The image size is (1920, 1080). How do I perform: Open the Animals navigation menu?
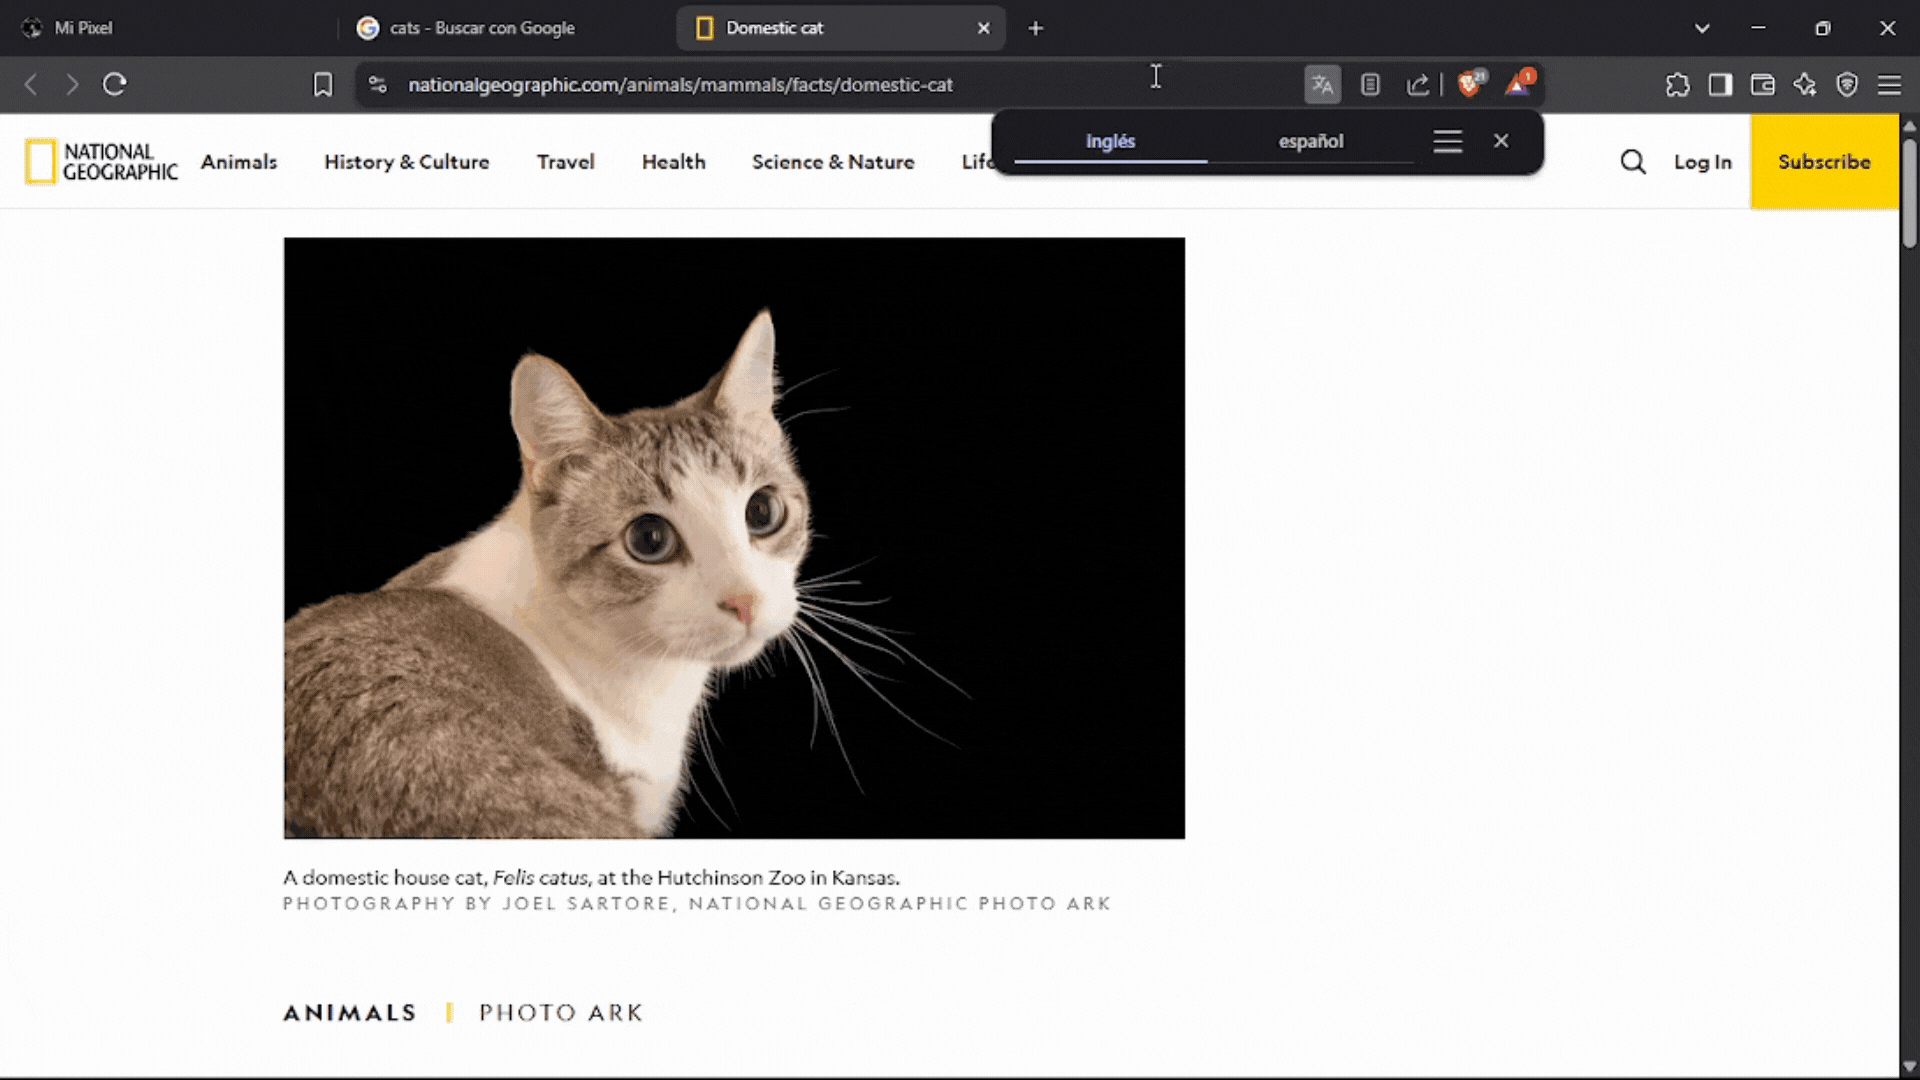[x=239, y=162]
